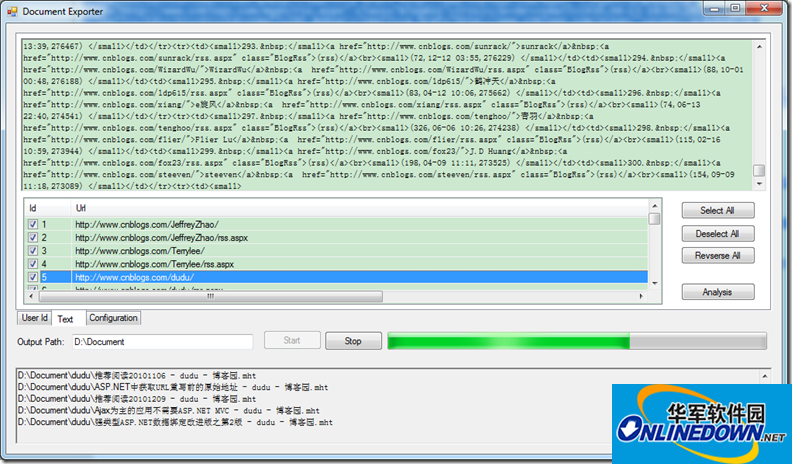This screenshot has height=464, width=792.
Task: Click HTML text pane scroll-down arrow
Action: click(759, 184)
